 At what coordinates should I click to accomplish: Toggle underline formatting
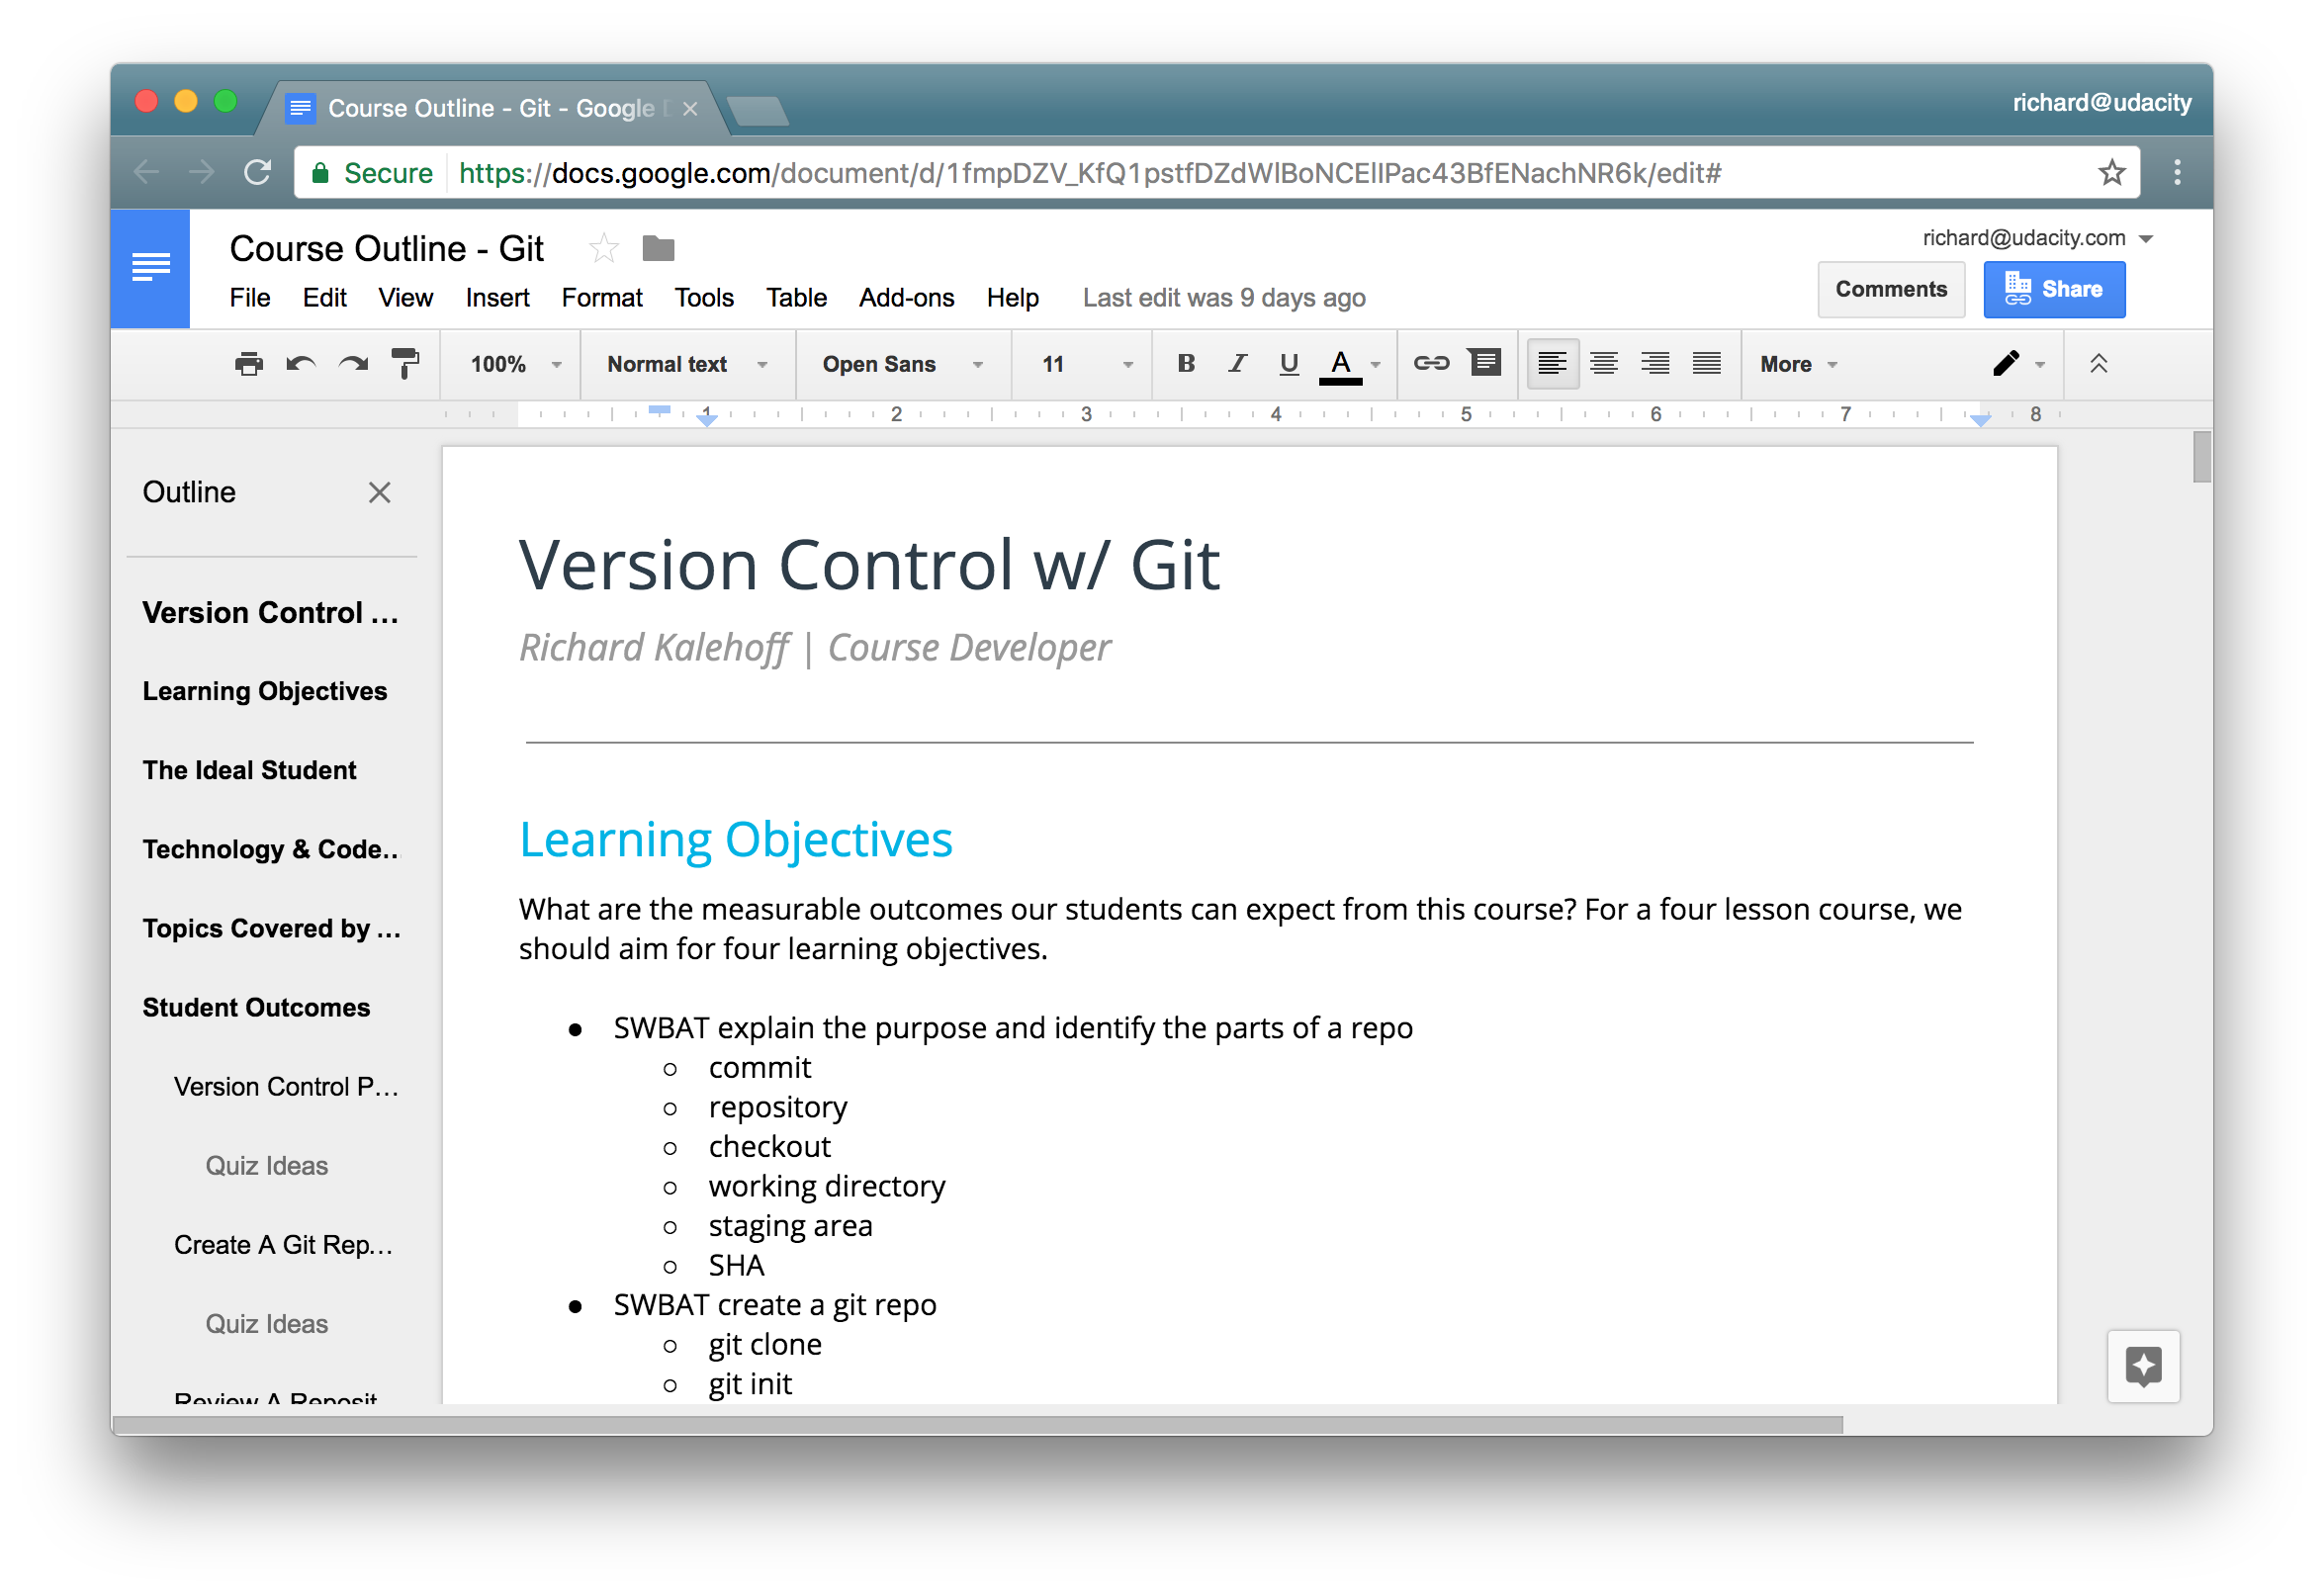pos(1288,364)
